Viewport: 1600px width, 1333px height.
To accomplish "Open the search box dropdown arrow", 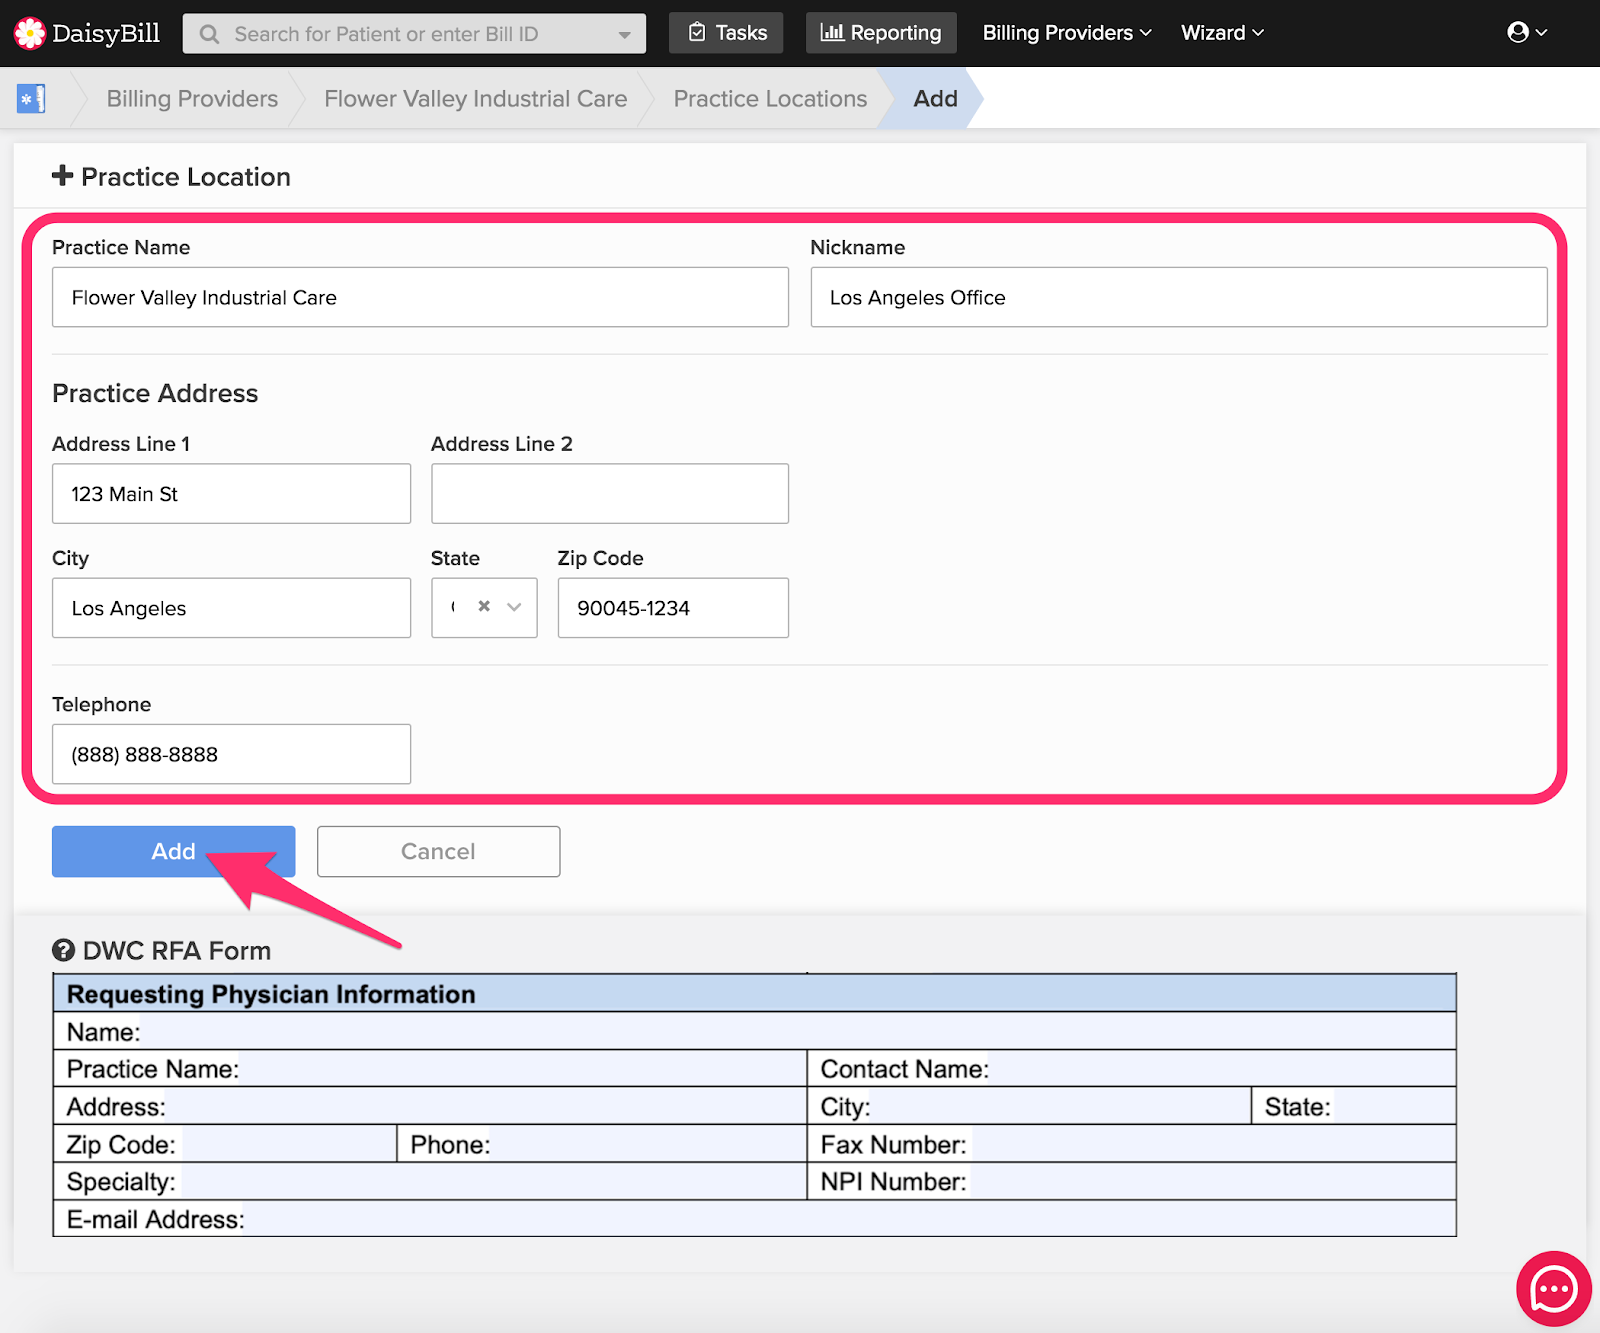I will pos(625,34).
